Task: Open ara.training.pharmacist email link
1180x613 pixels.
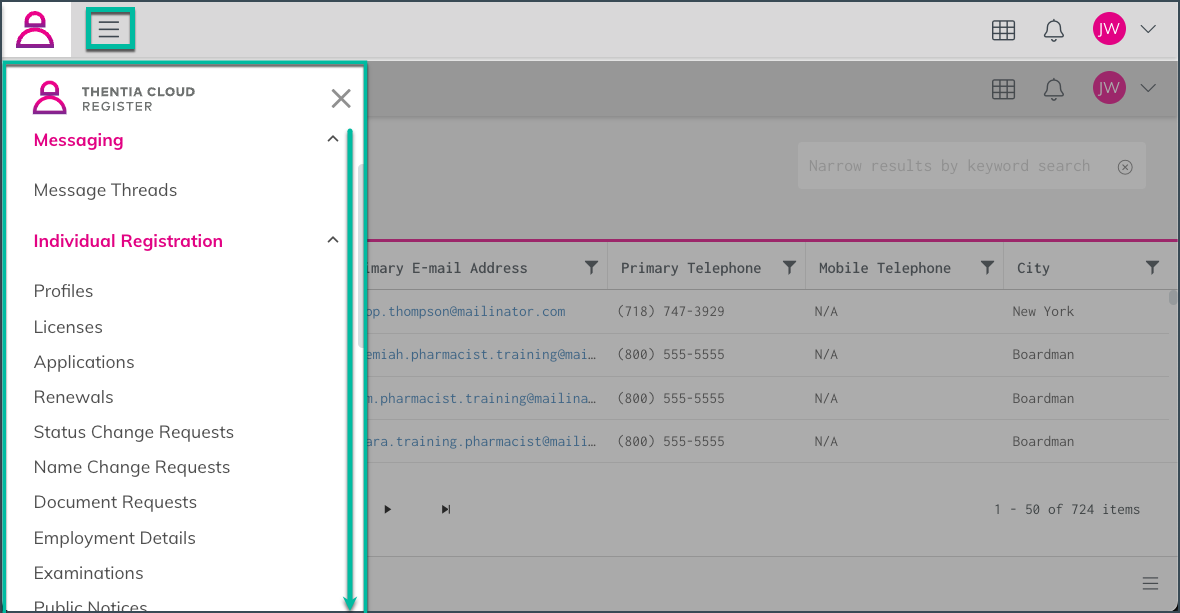Action: (x=482, y=442)
